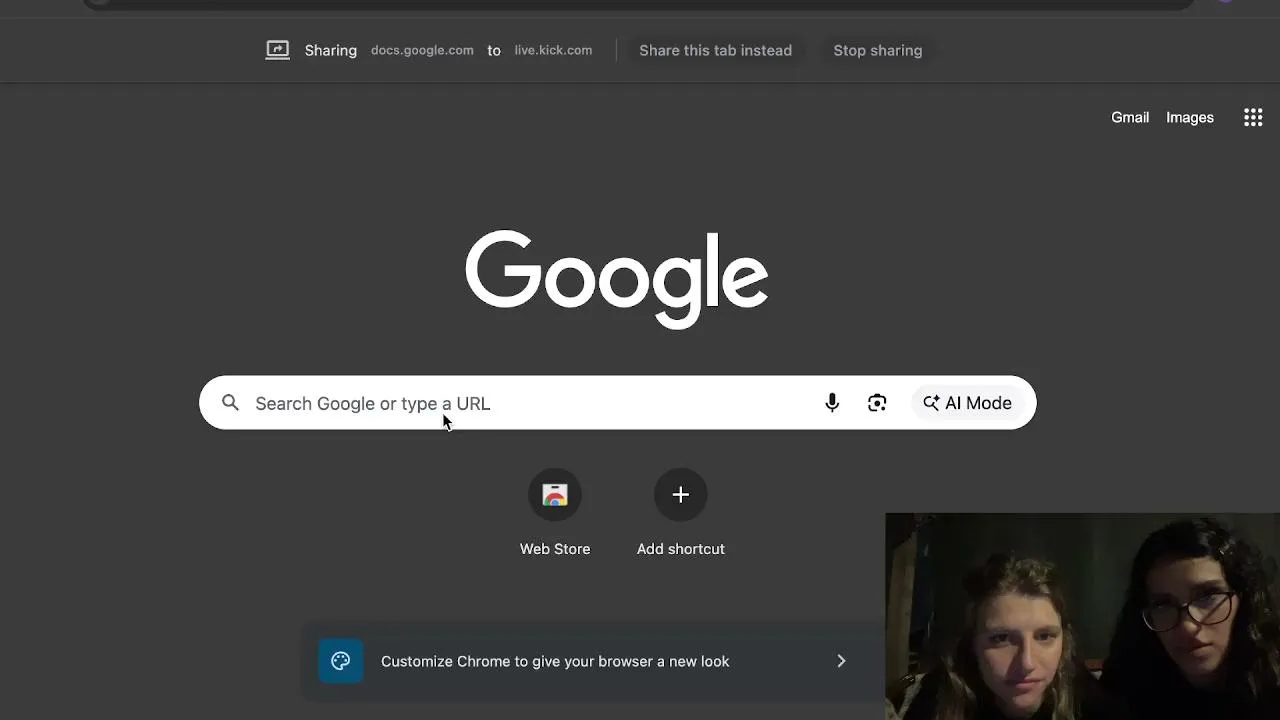Click the Customize Chrome palette icon
Image resolution: width=1280 pixels, height=720 pixels.
[x=341, y=661]
